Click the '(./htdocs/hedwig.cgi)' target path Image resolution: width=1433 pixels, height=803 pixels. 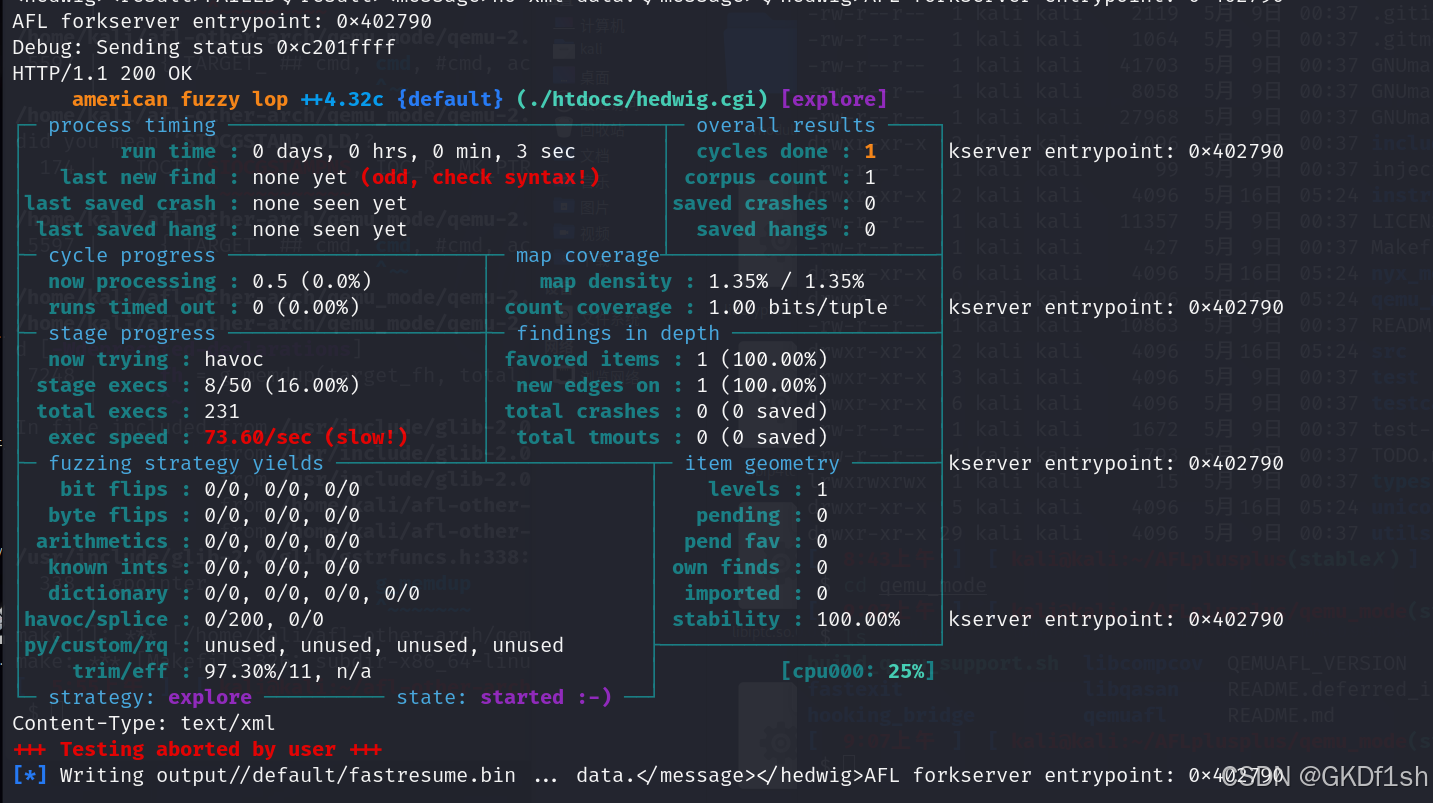tap(643, 99)
